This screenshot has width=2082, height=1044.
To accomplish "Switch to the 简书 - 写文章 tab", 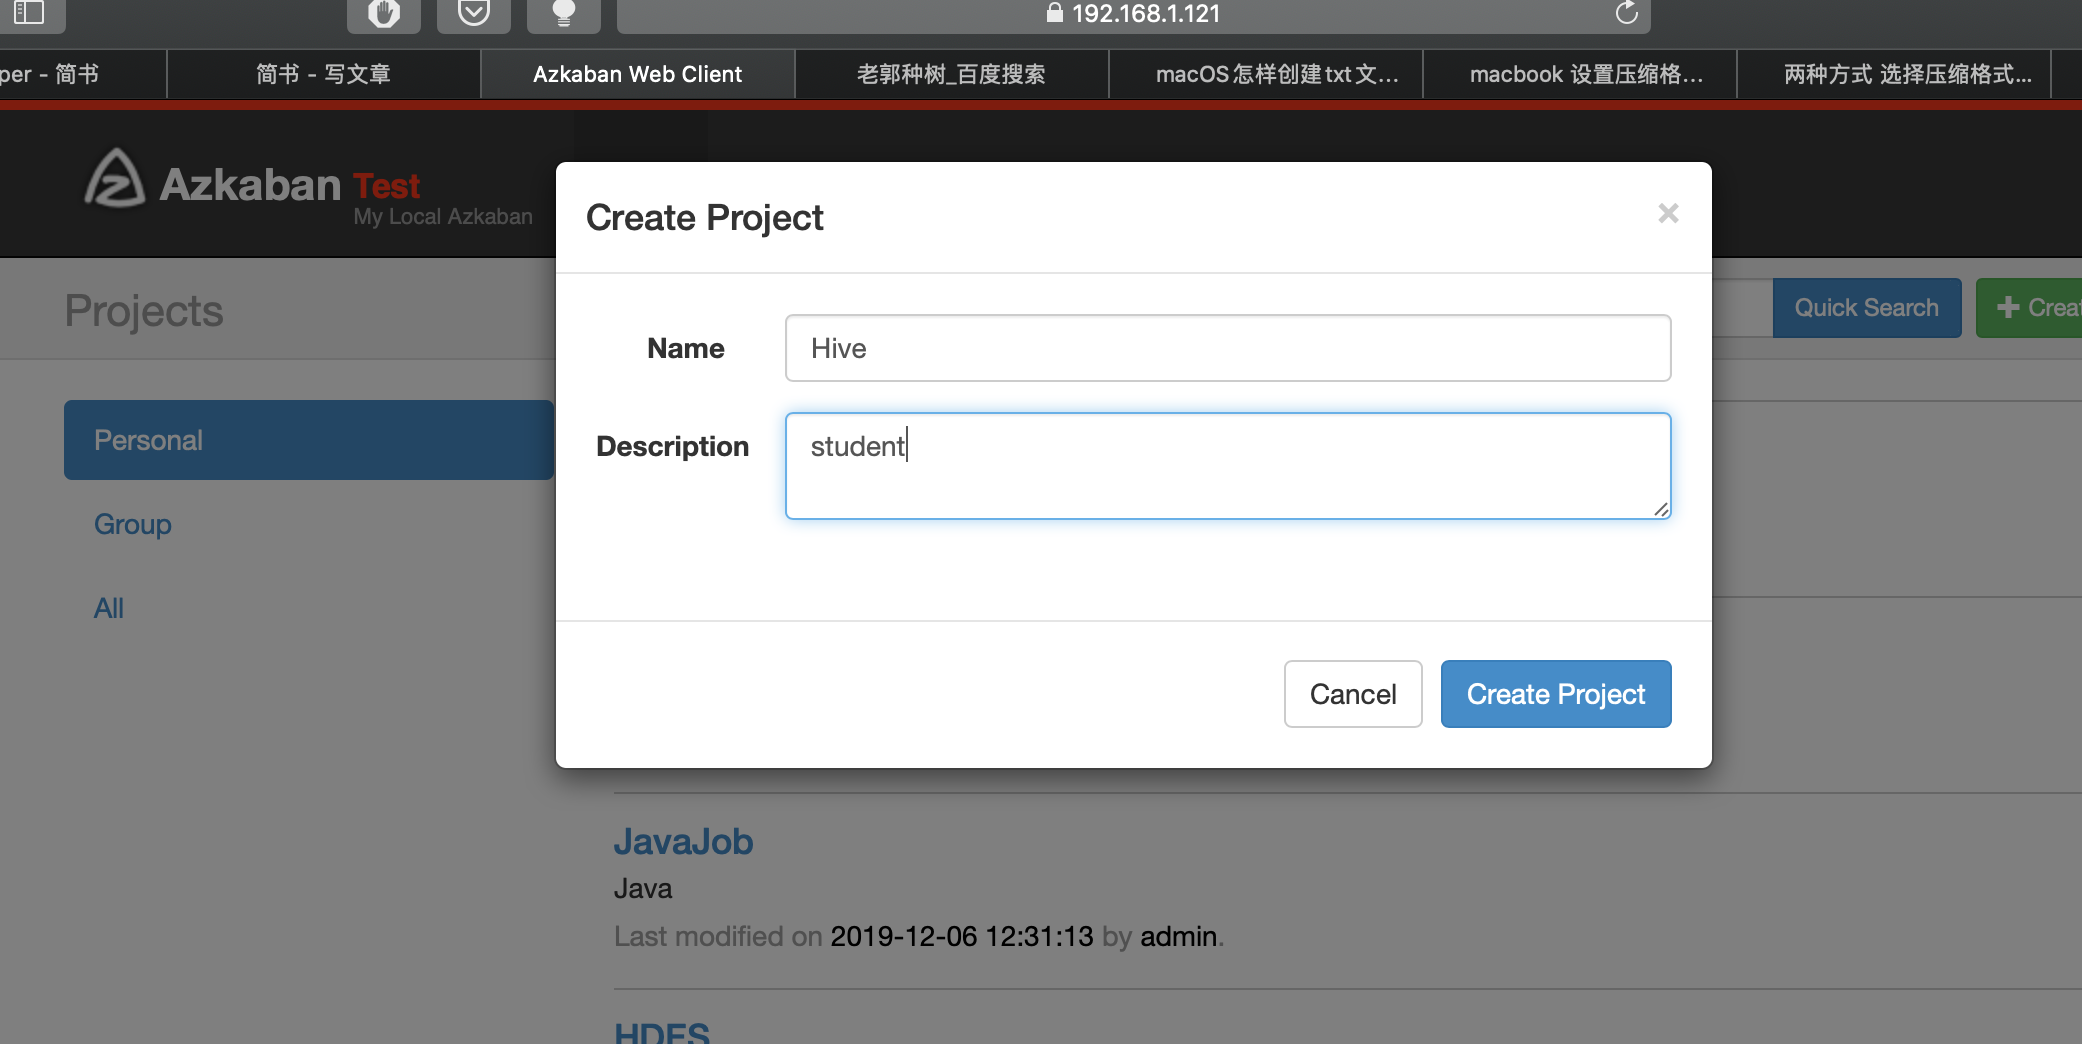I will [x=323, y=74].
